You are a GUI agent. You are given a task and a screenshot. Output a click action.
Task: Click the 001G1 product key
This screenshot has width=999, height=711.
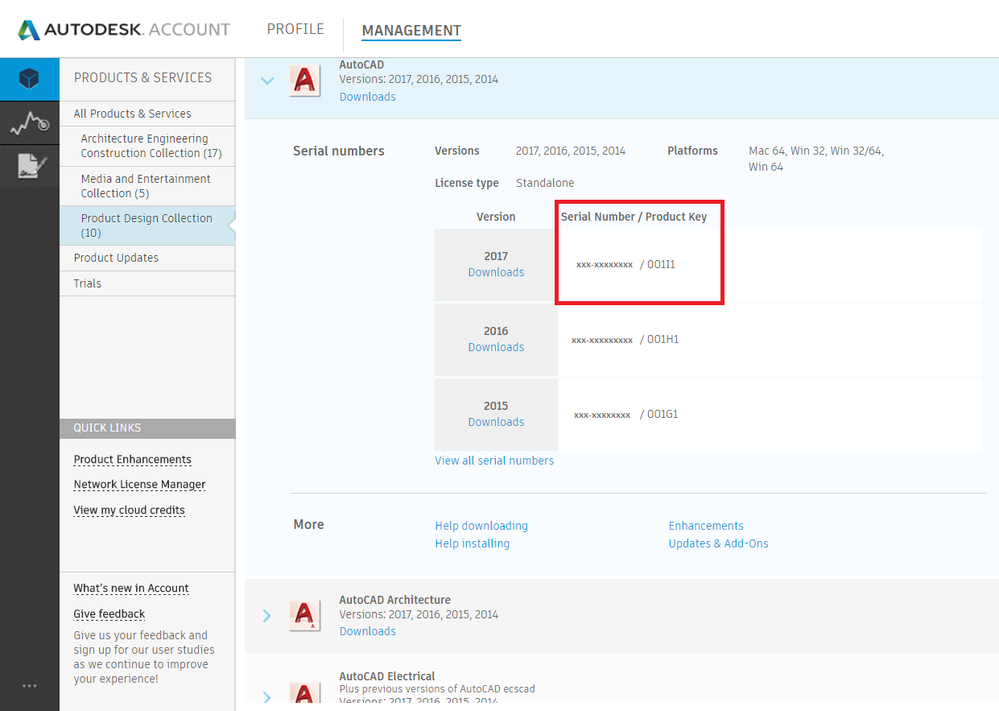pos(663,414)
